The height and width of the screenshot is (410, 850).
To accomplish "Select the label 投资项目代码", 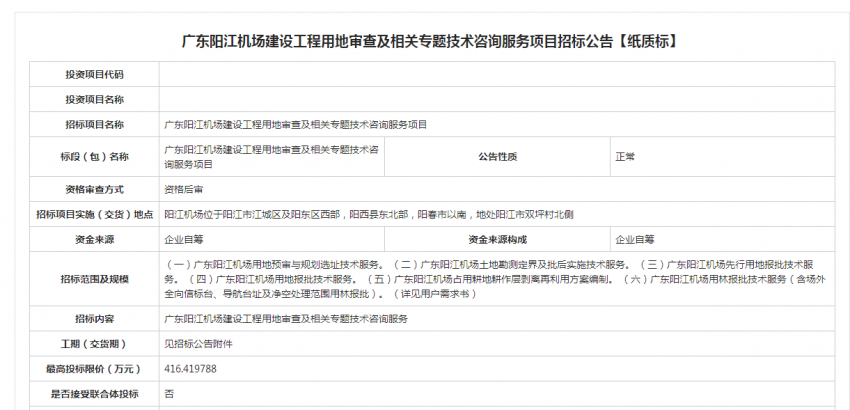I will (94, 74).
